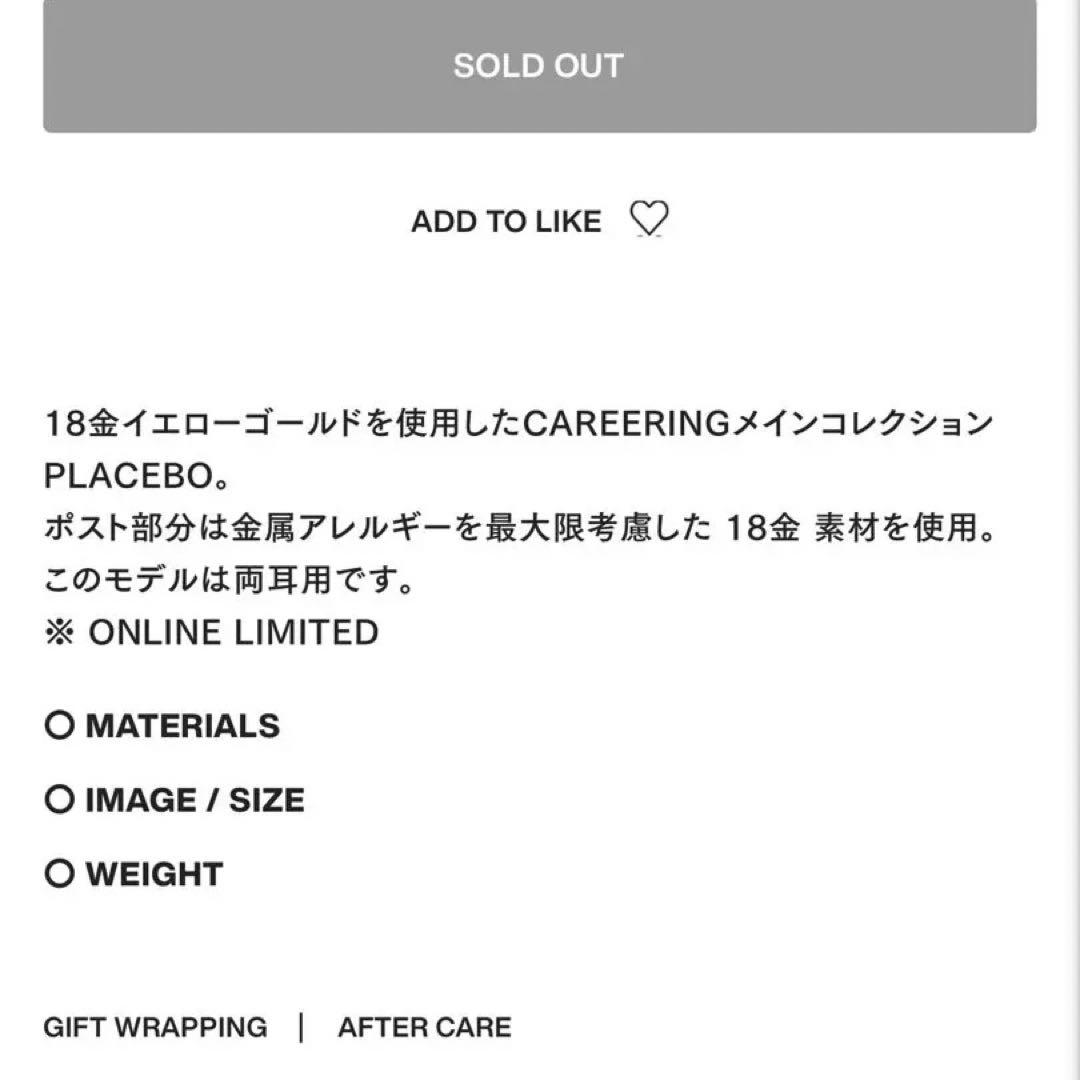Viewport: 1080px width, 1080px height.
Task: Click the circle icon next to MATERIALS
Action: (x=60, y=726)
